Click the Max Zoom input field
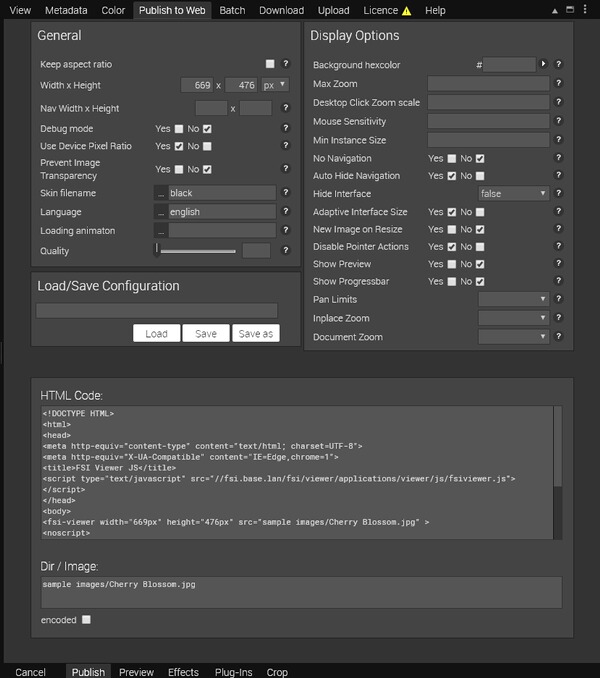 pos(488,83)
